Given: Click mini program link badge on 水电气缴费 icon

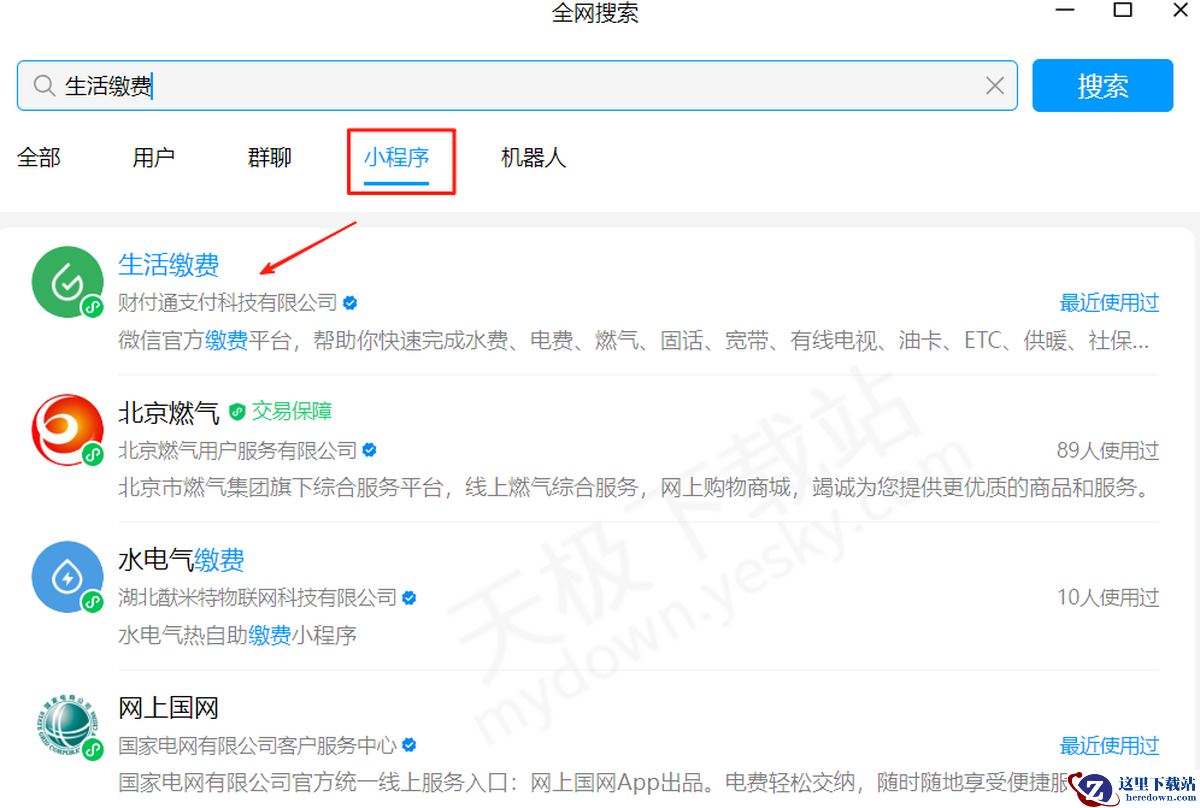Looking at the screenshot, I should coord(93,601).
